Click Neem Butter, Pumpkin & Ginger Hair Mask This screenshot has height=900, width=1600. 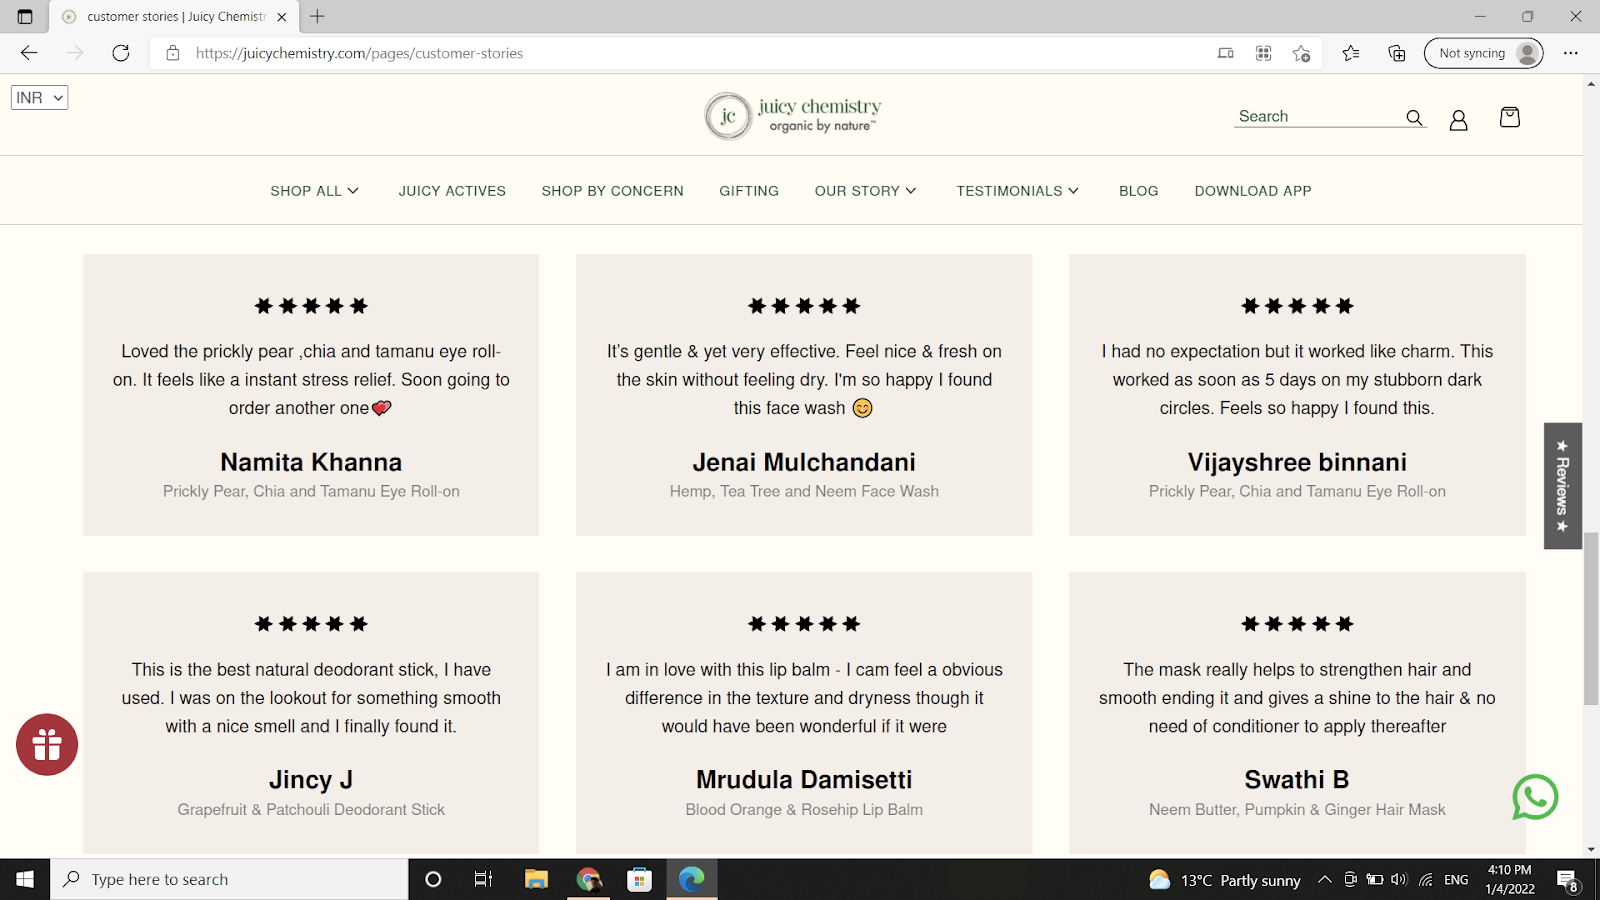pyautogui.click(x=1297, y=809)
